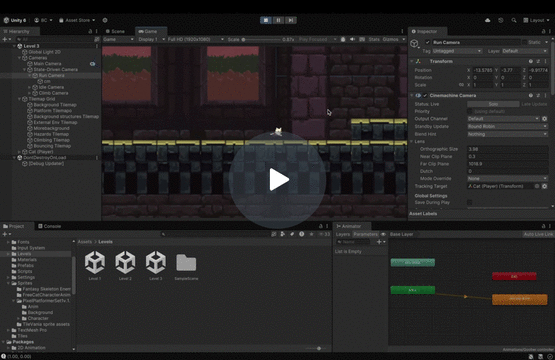This screenshot has width=555, height=360.
Task: Toggle the Static checkbox in Inspector
Action: click(x=524, y=42)
